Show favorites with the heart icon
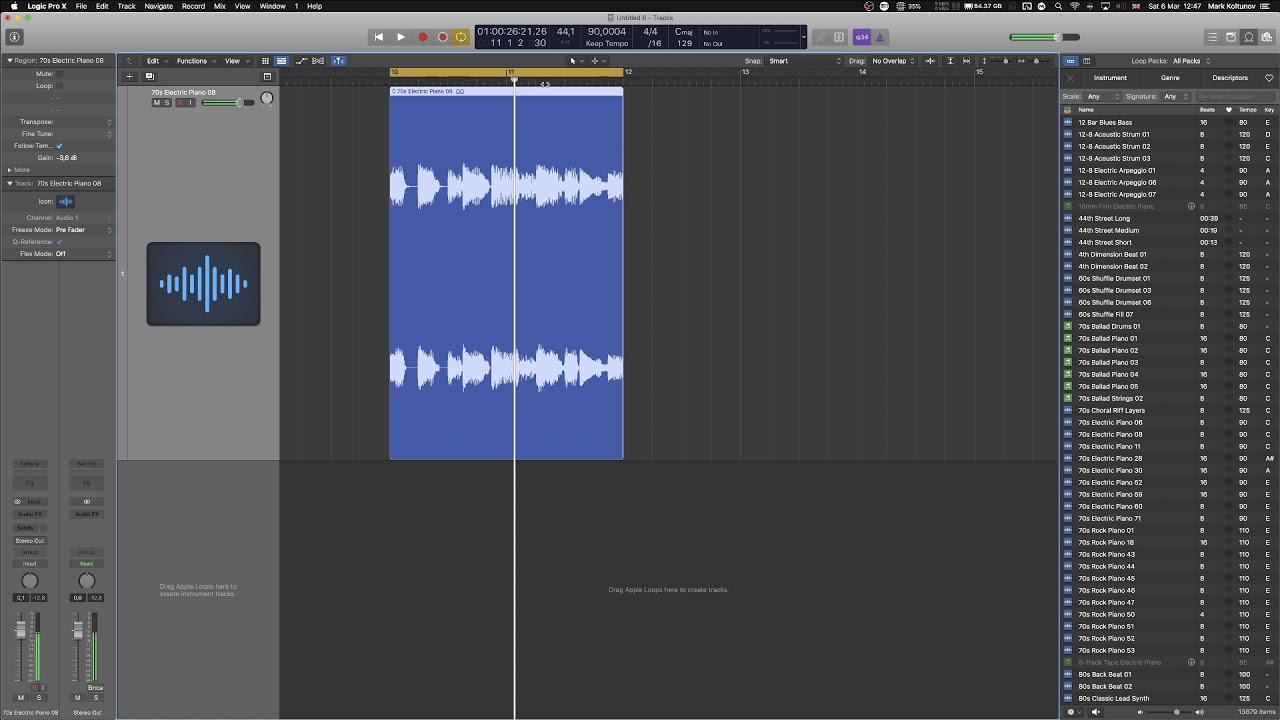Image resolution: width=1280 pixels, height=720 pixels. point(1269,77)
